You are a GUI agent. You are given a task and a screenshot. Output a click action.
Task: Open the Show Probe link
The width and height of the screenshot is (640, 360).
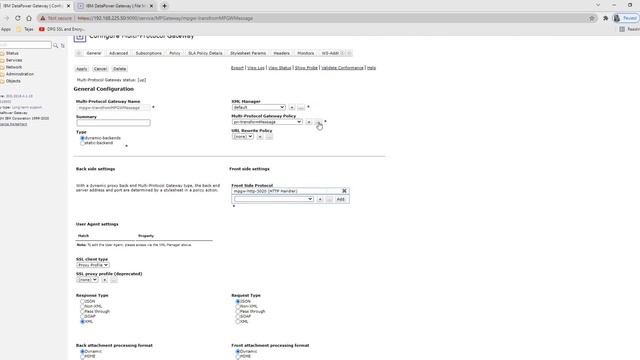pos(306,68)
